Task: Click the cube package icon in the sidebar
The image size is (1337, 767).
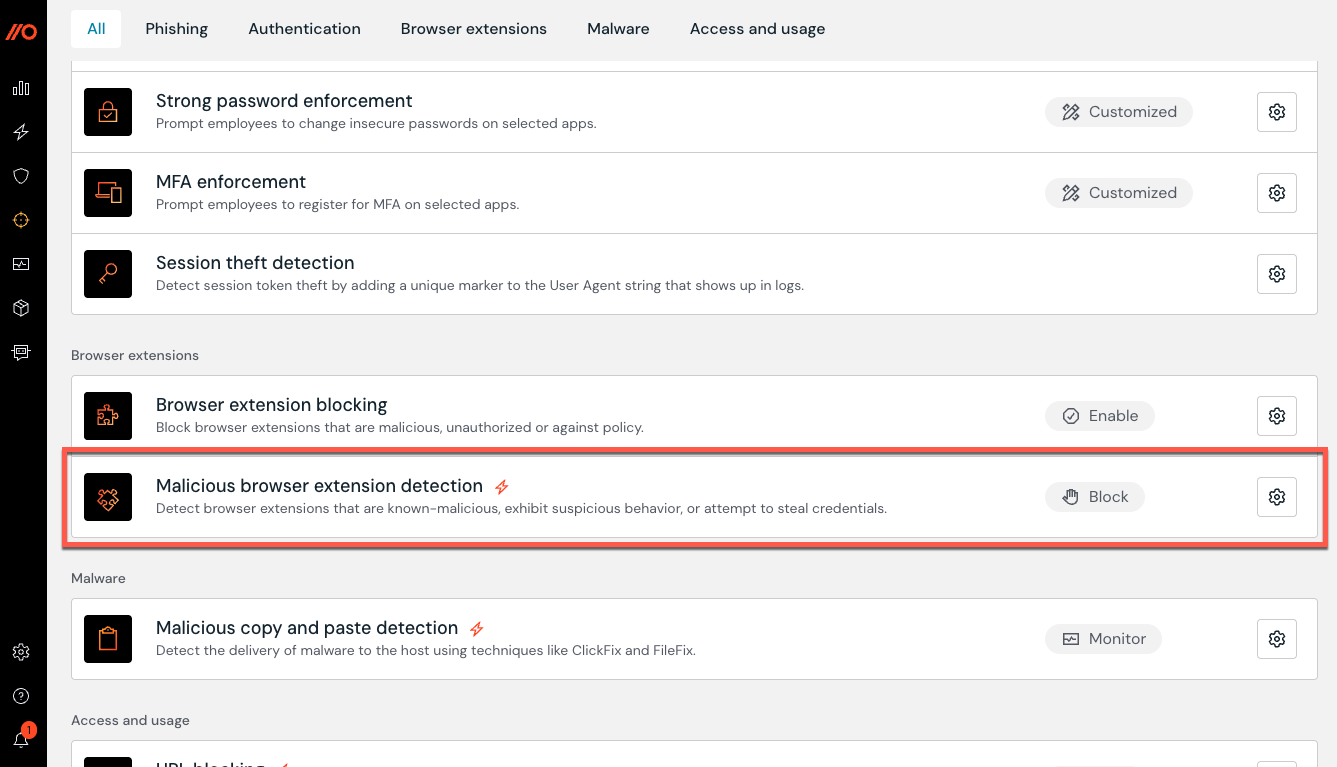Action: pyautogui.click(x=21, y=307)
